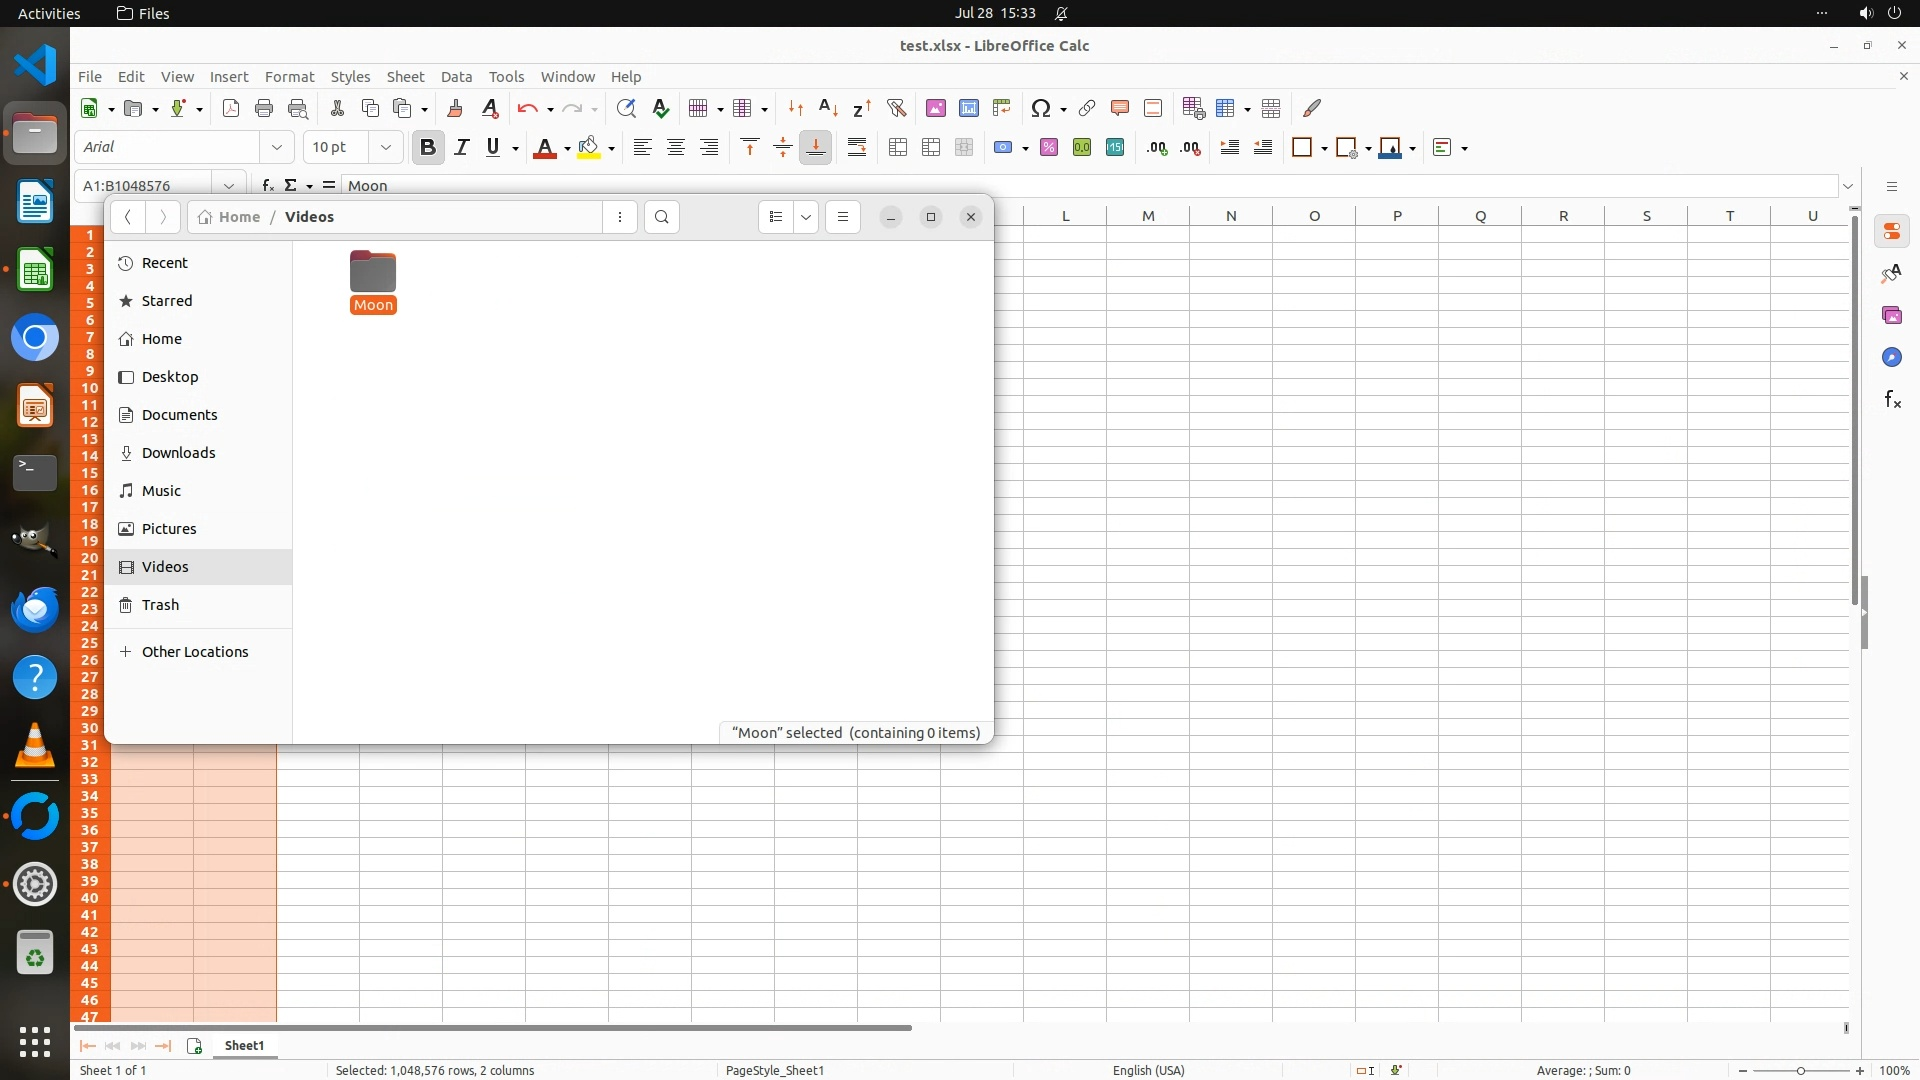
Task: Open the Sheet menu
Action: pos(405,77)
